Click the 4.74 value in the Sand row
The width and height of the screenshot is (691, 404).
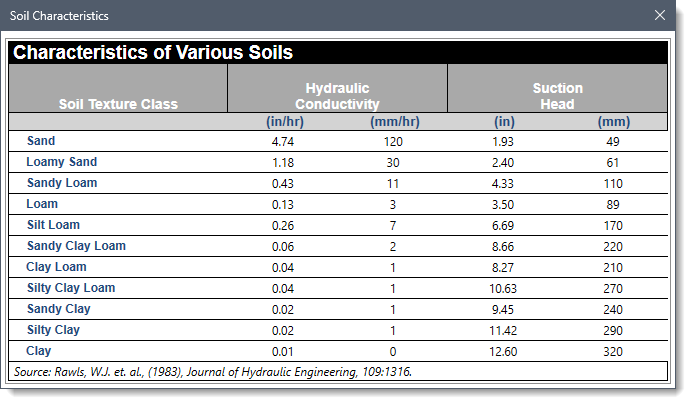click(x=283, y=142)
